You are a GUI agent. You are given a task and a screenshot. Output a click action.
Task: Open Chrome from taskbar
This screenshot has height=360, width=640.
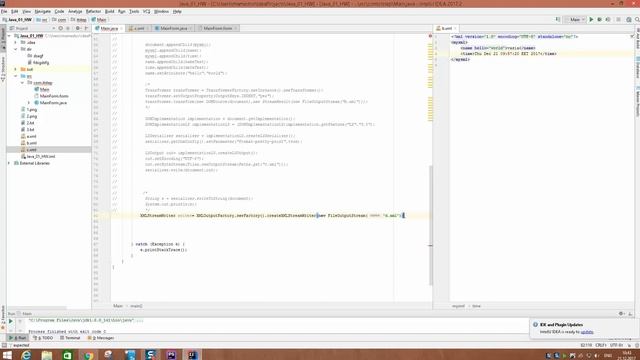click(x=88, y=355)
